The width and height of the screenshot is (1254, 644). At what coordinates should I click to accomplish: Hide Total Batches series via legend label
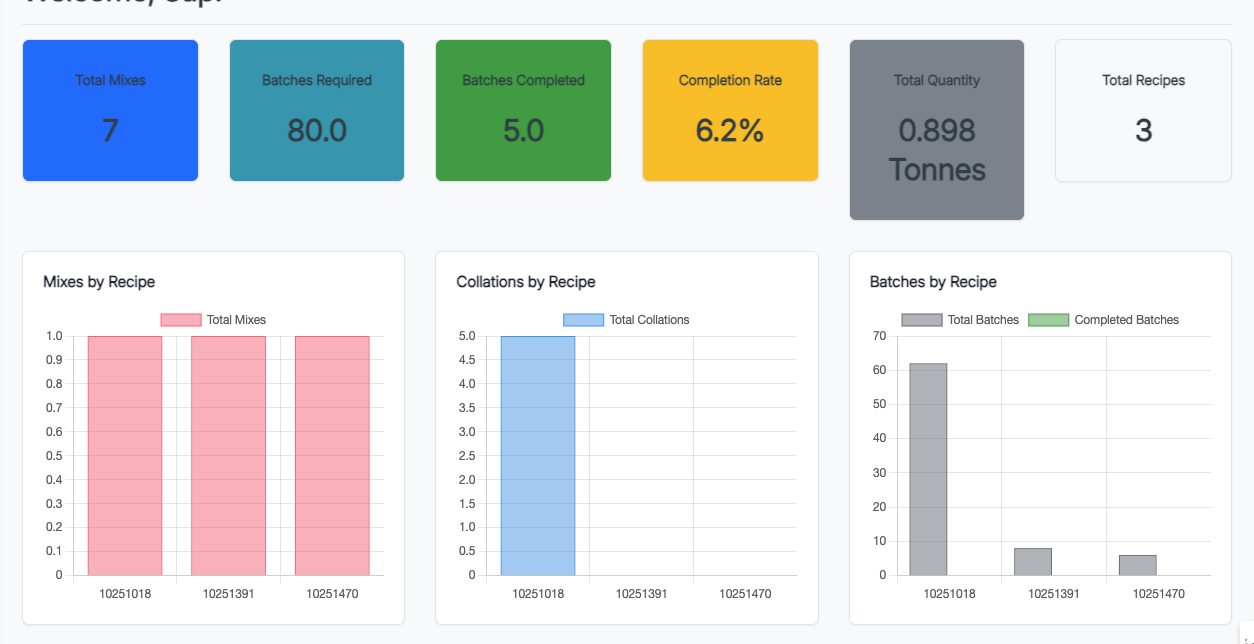982,320
